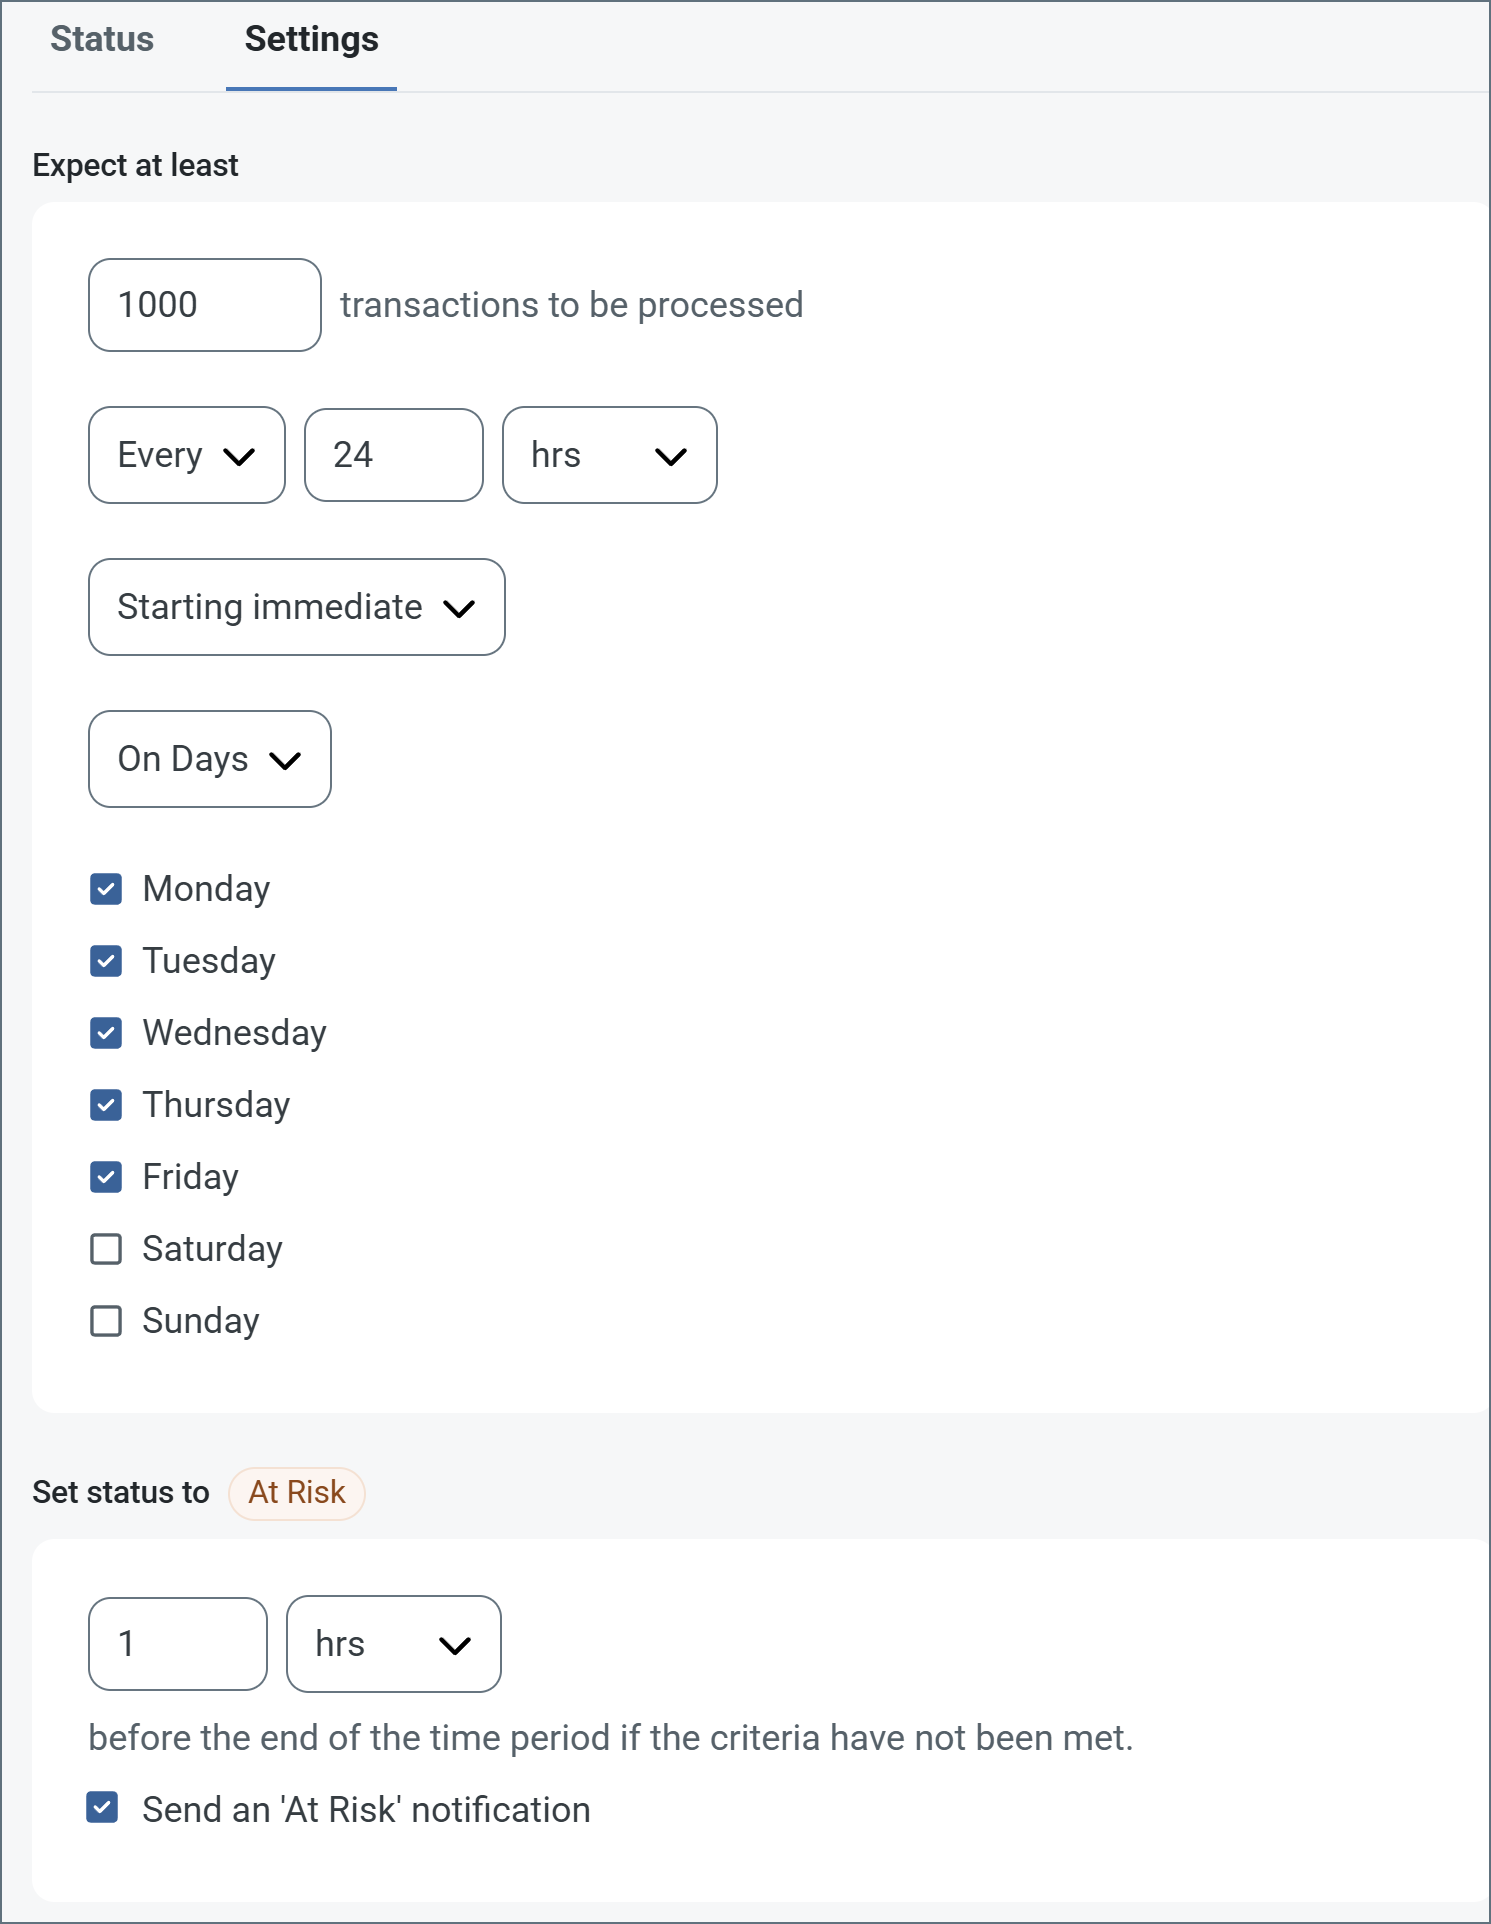The image size is (1491, 1924).
Task: Disable the Thursday checkbox
Action: [106, 1105]
